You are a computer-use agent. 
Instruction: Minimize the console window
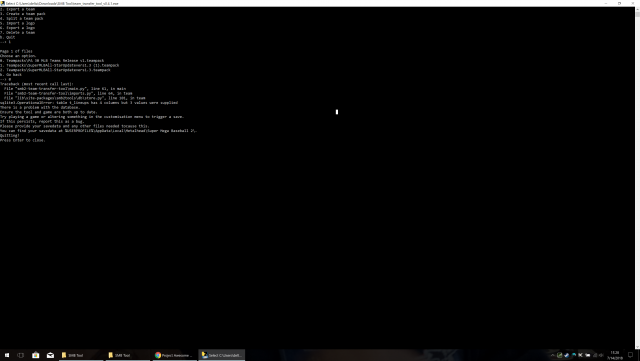(606, 3)
